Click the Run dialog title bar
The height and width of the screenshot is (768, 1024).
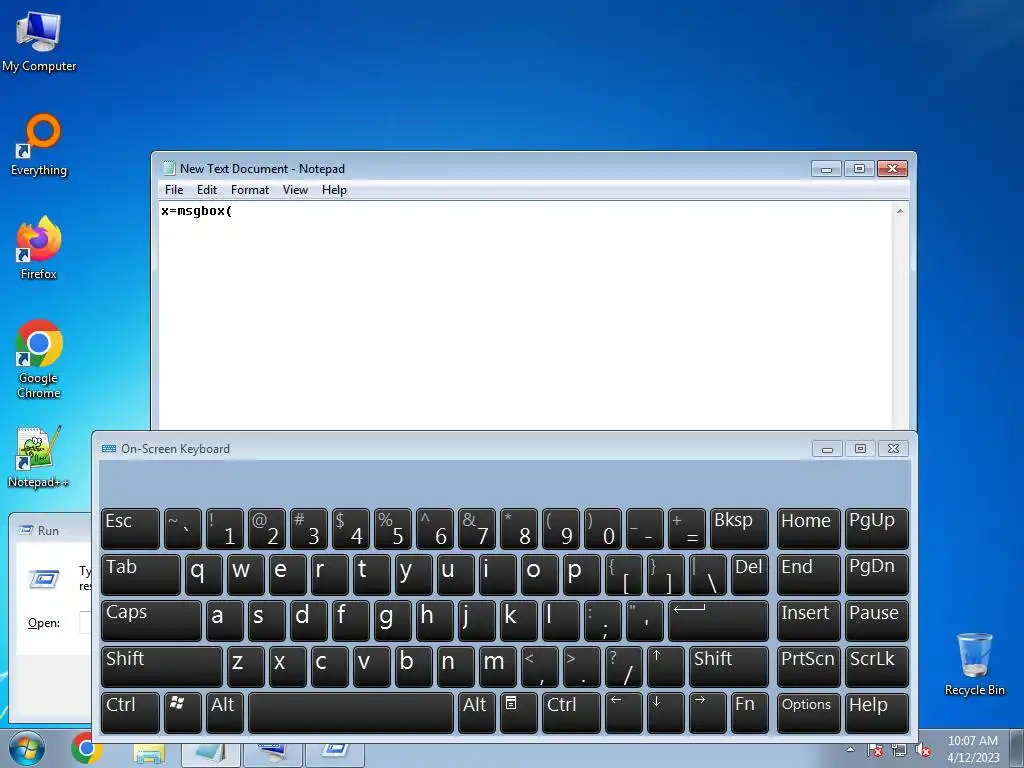tap(51, 530)
